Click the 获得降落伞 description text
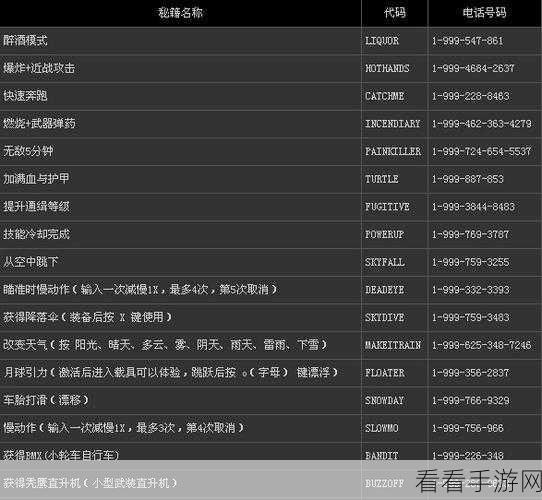542x500 pixels. (x=87, y=317)
